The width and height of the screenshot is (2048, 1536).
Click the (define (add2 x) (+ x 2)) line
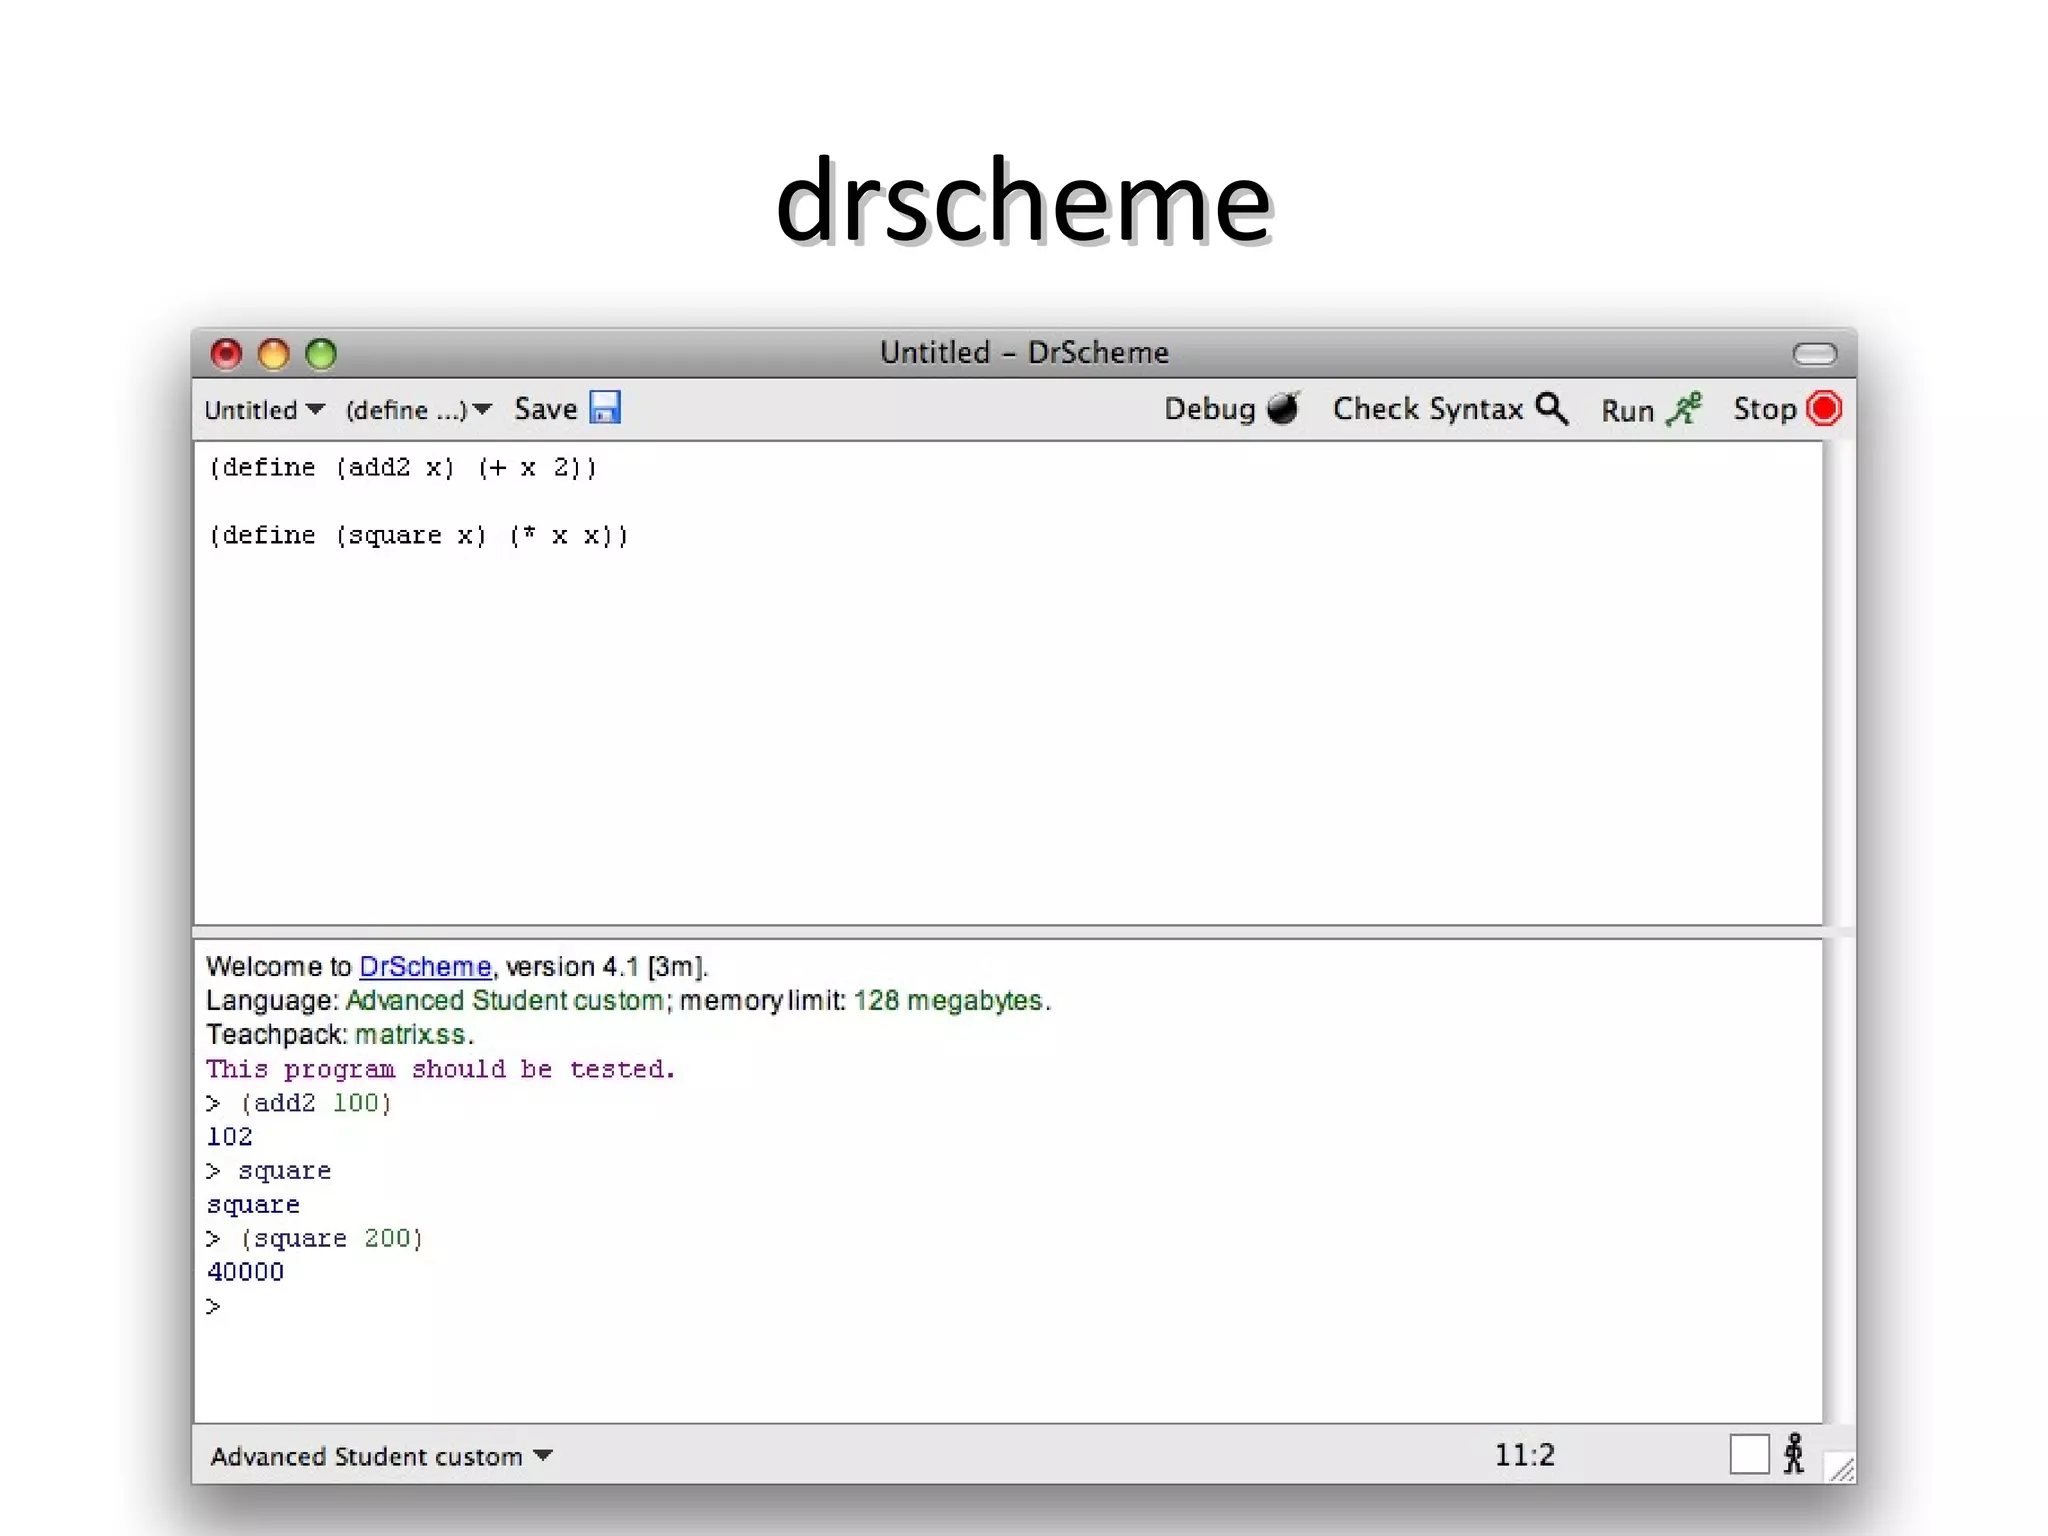pos(402,467)
